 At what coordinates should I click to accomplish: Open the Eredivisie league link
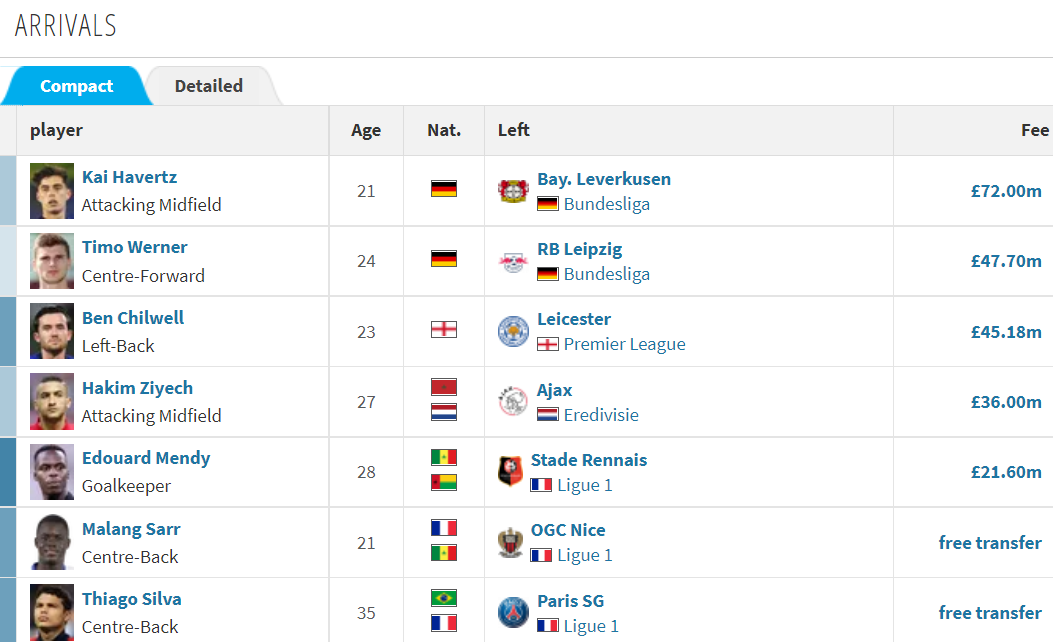(601, 415)
